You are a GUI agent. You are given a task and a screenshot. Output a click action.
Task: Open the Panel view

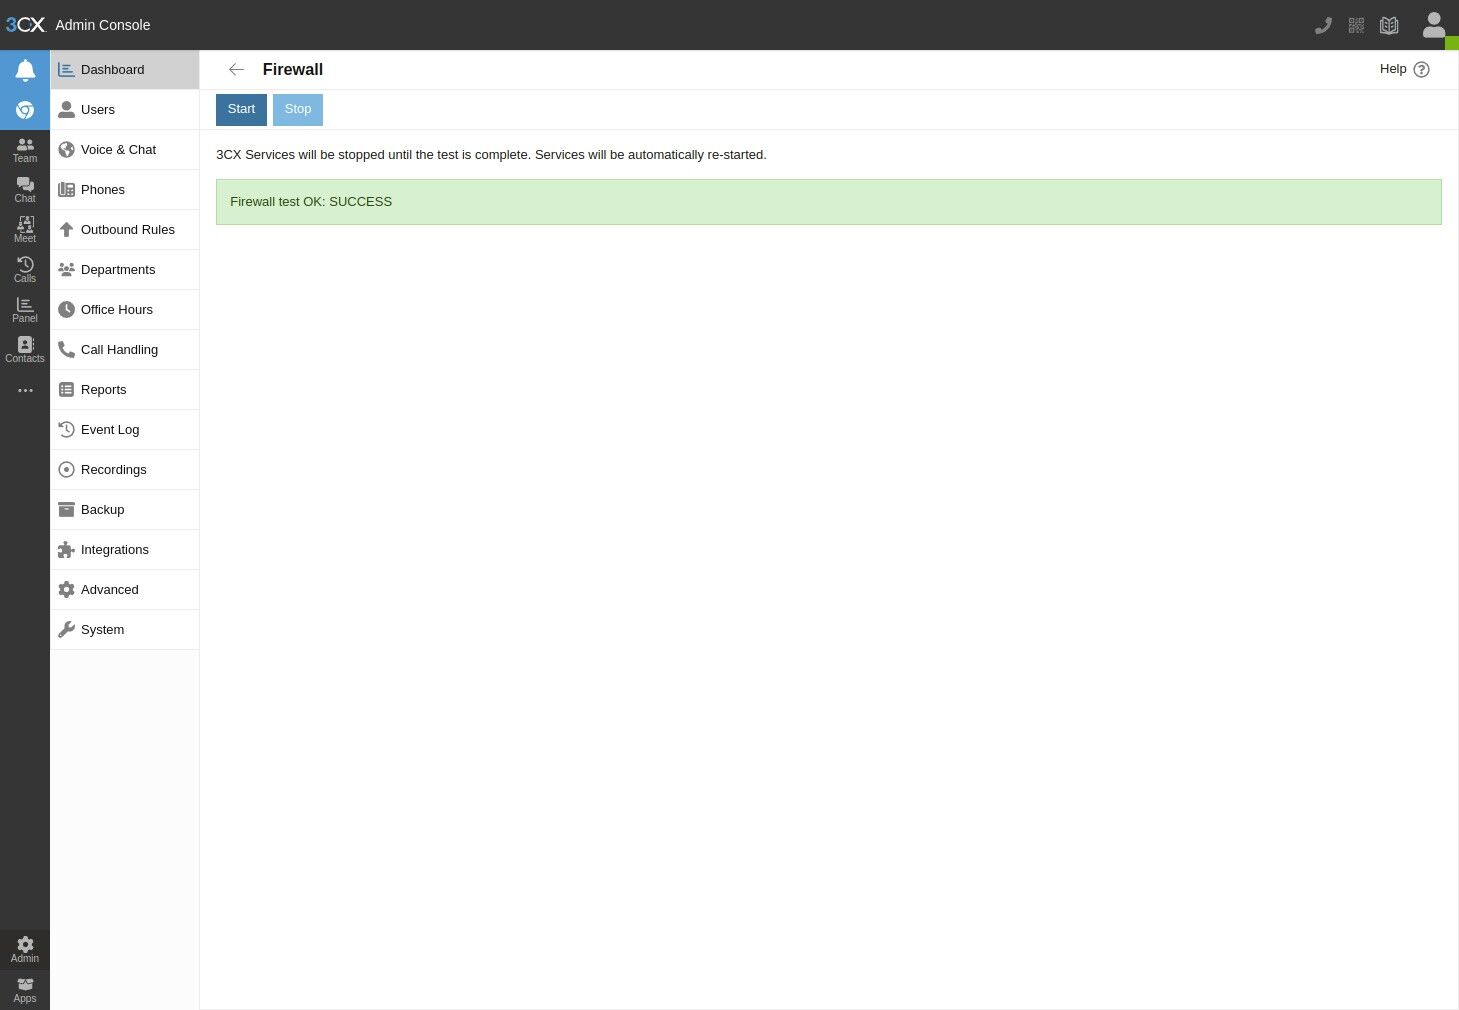pyautogui.click(x=25, y=310)
